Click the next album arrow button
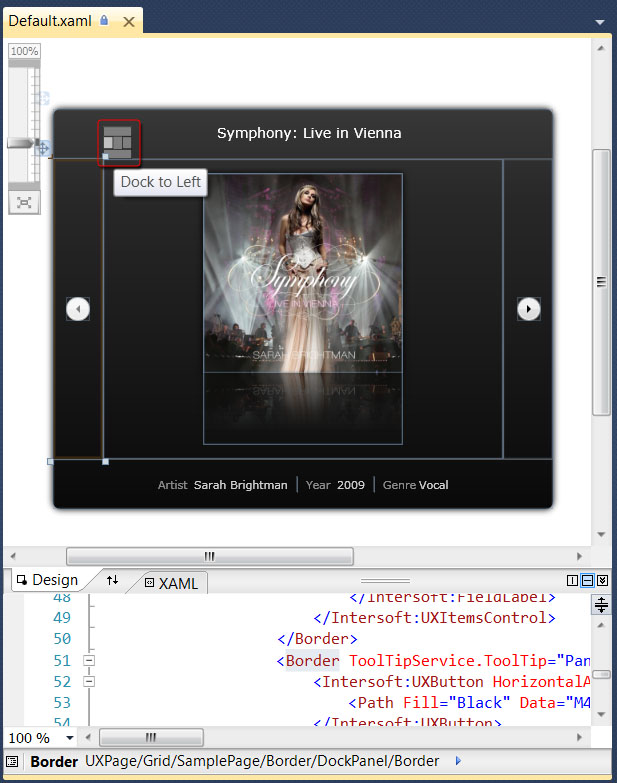617x783 pixels. (x=529, y=309)
